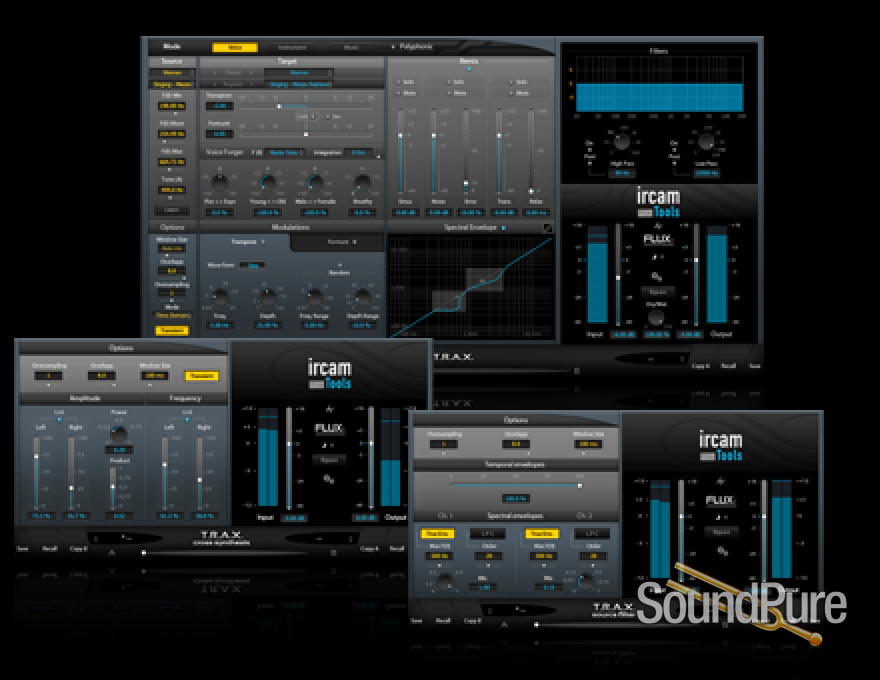This screenshot has height=680, width=880.
Task: Open the Wave Form dropdown in Modulations
Action: click(x=253, y=265)
